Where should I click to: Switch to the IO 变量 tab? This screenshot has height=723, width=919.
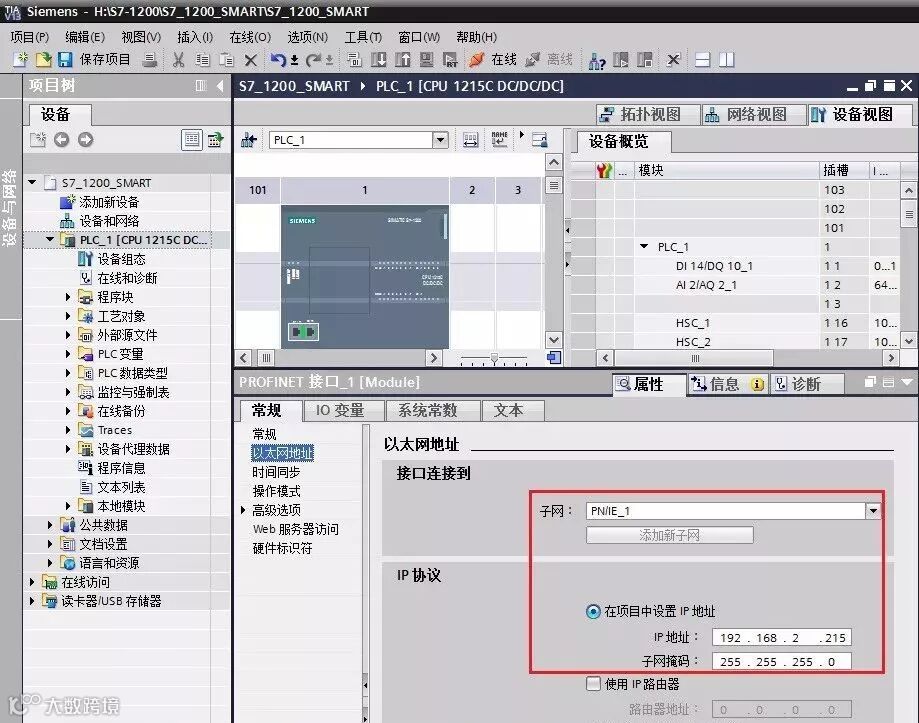pos(344,411)
